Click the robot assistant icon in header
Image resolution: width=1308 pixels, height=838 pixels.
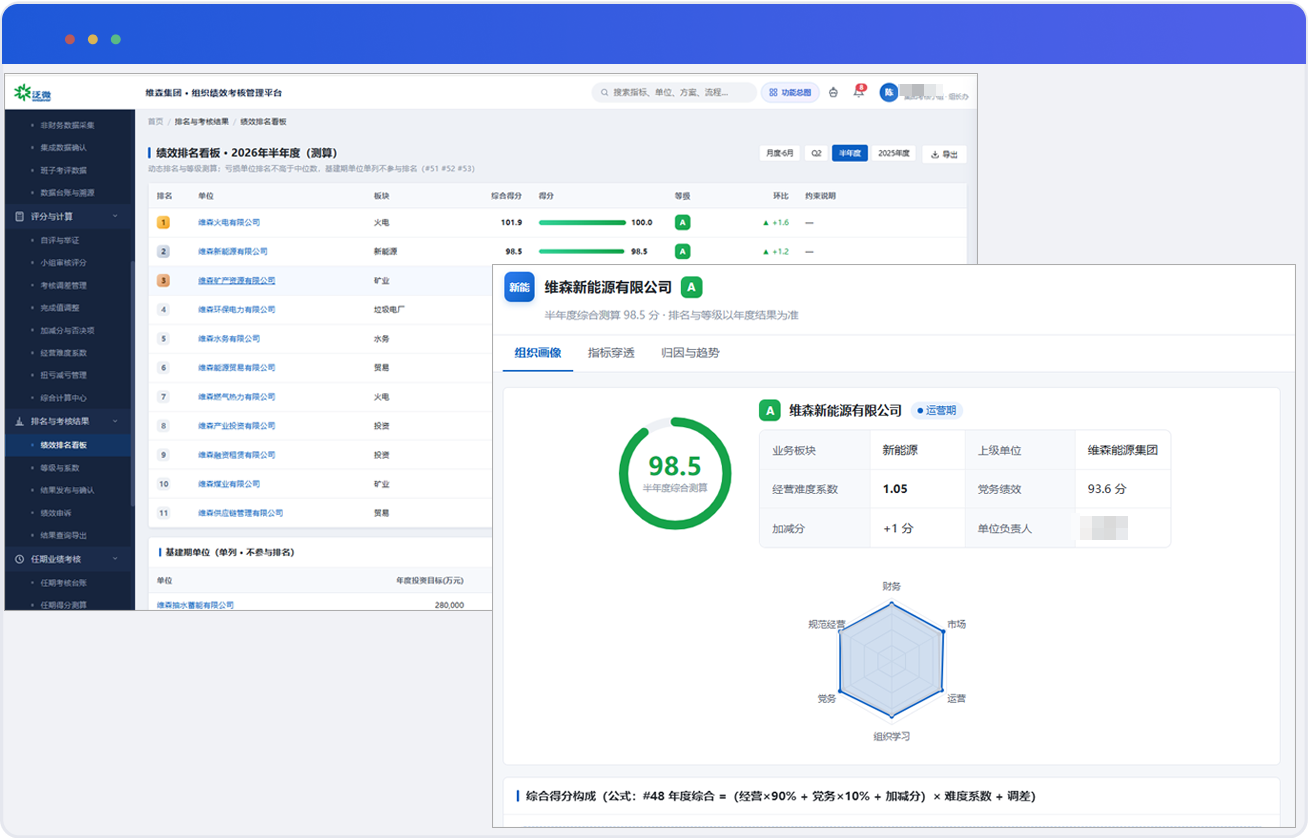click(x=834, y=93)
